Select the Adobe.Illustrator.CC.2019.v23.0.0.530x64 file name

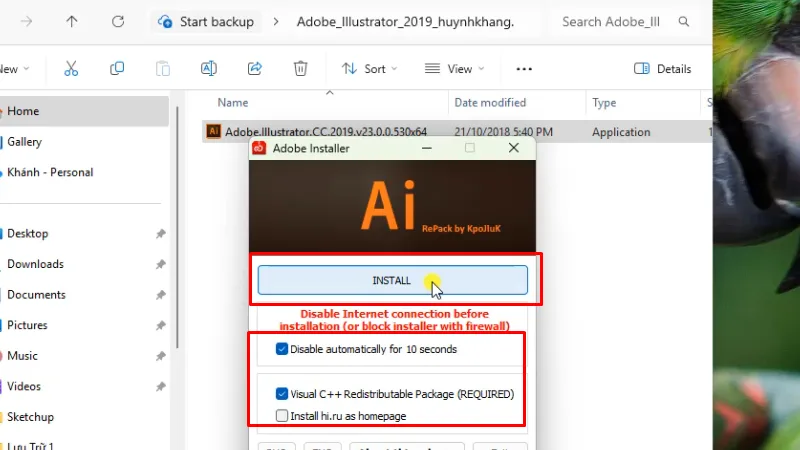(326, 132)
